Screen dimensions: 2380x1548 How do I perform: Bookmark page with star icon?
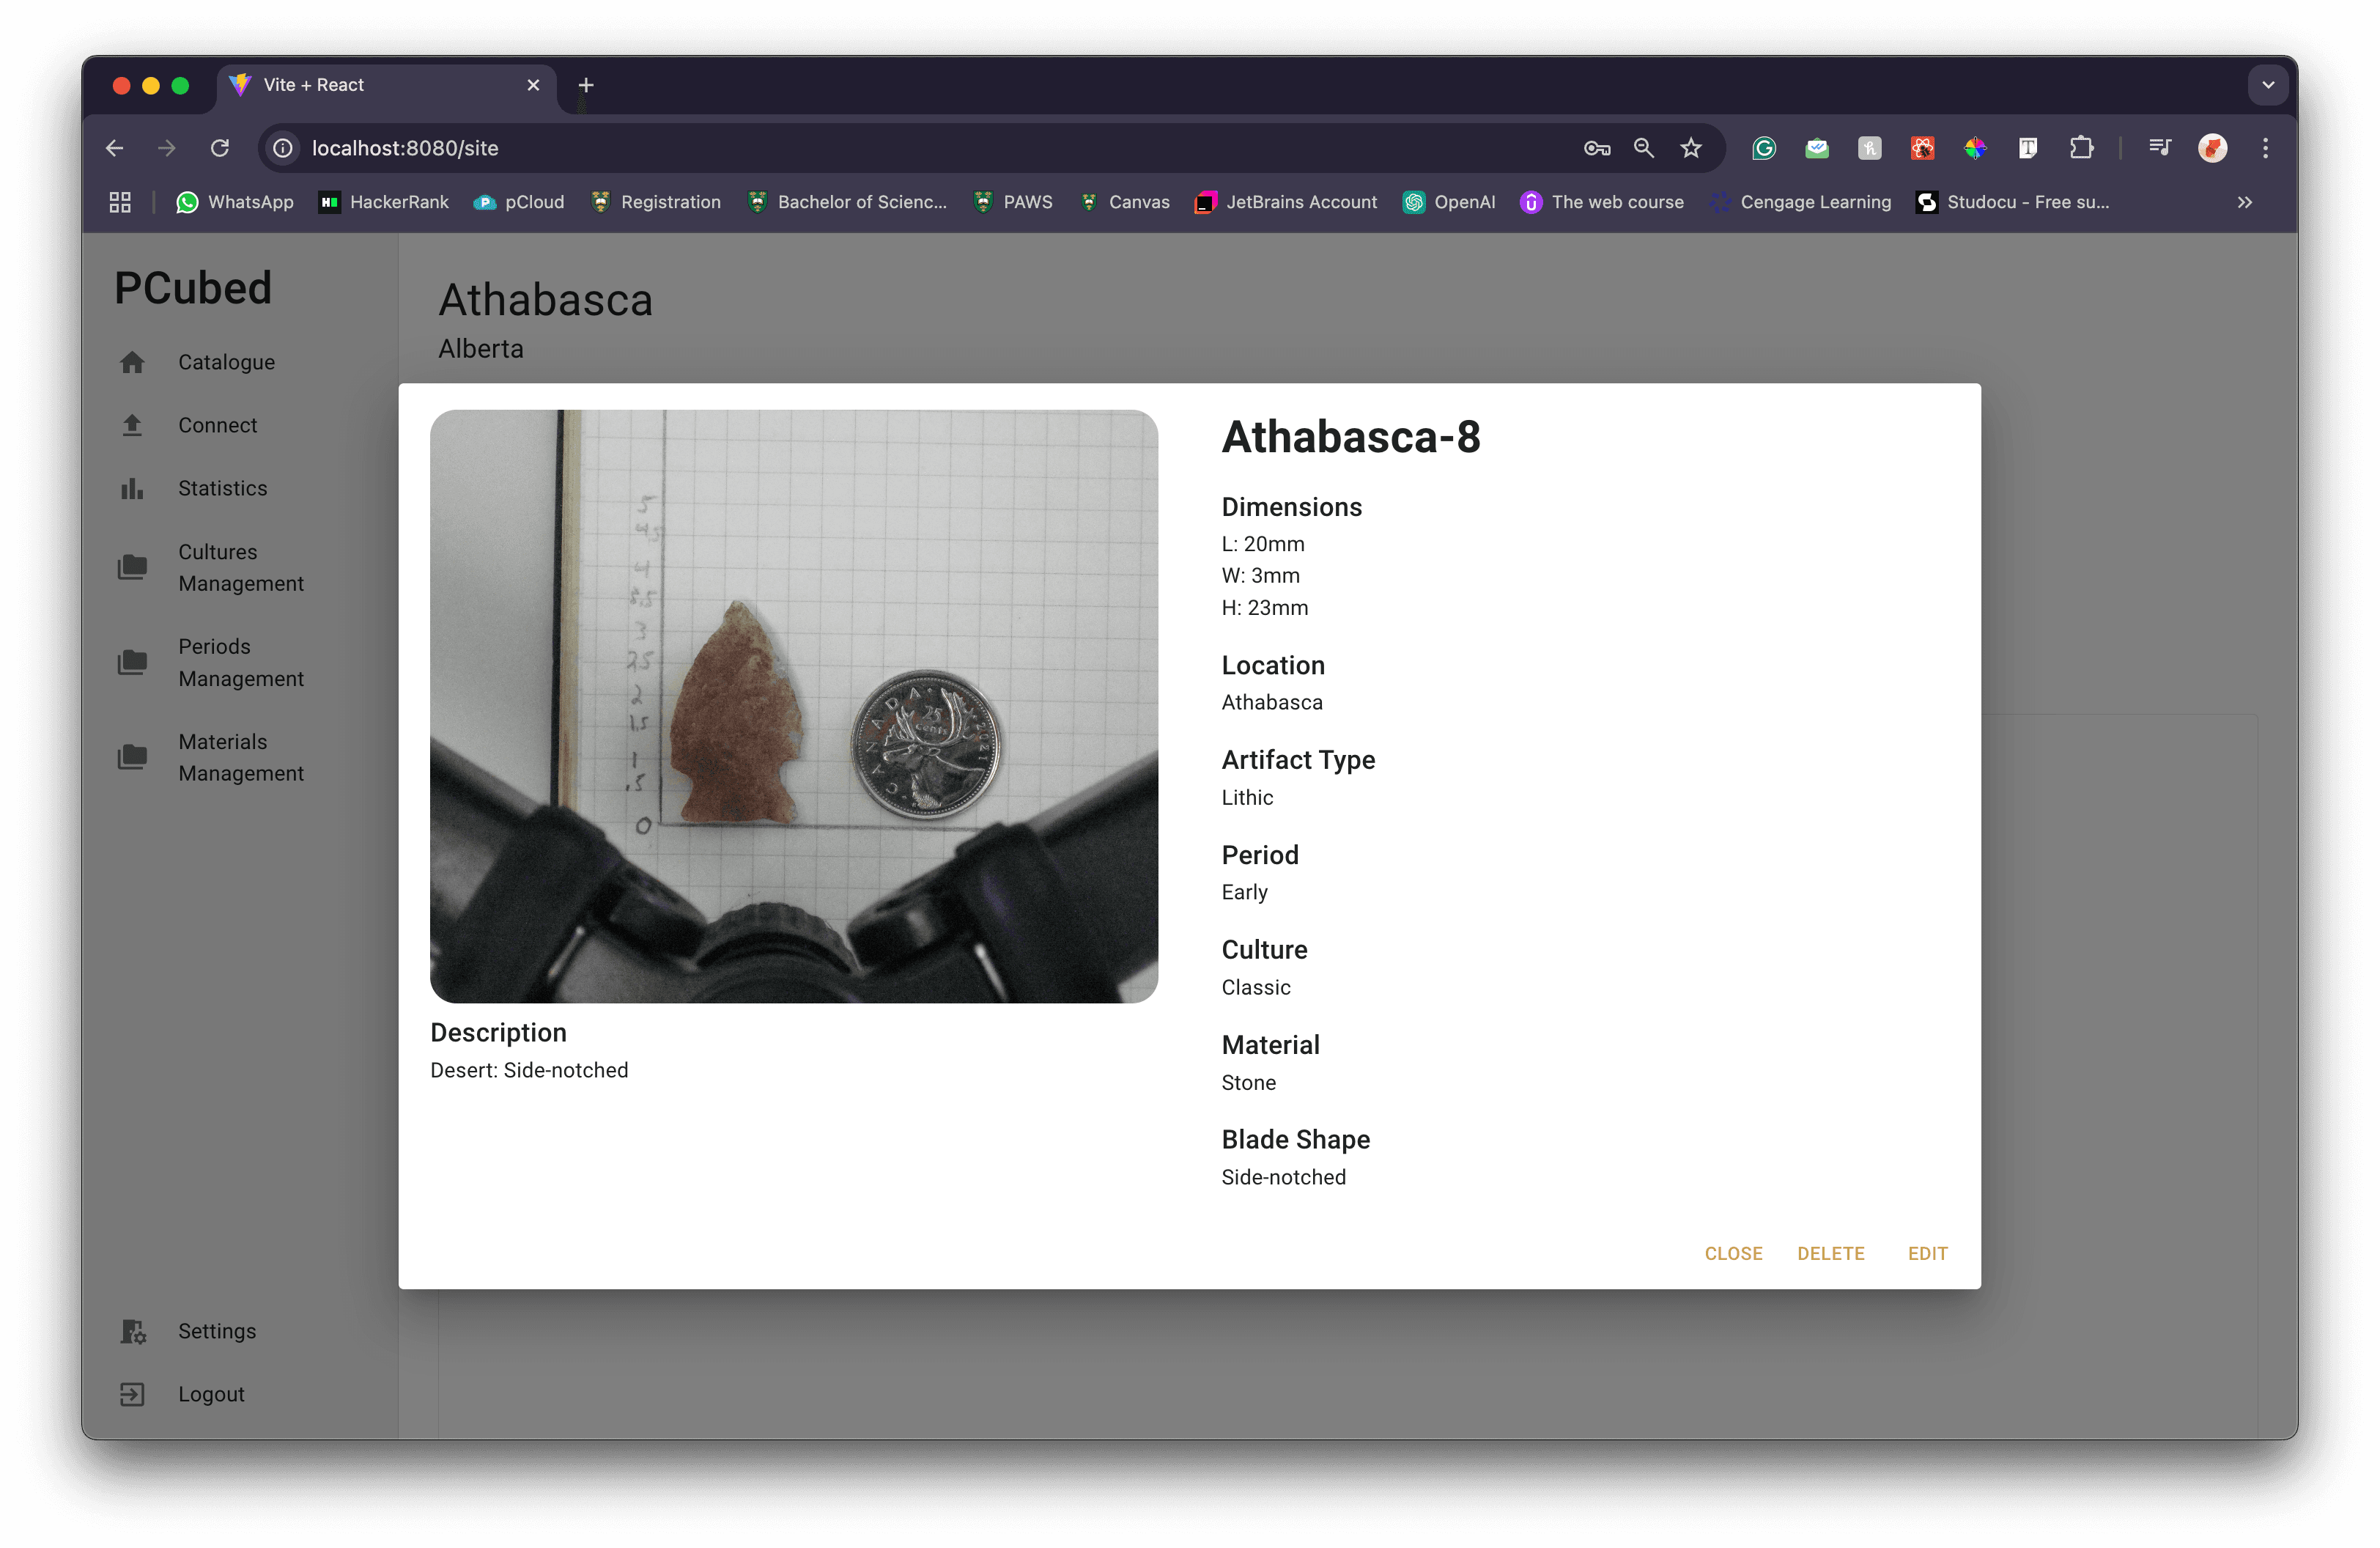pyautogui.click(x=1691, y=148)
